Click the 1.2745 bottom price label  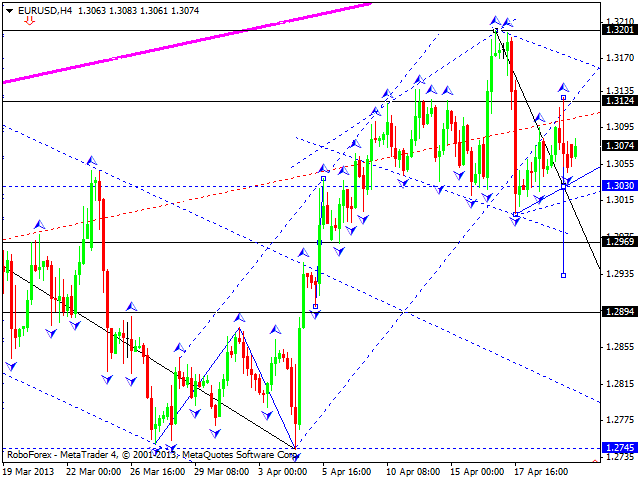[620, 448]
